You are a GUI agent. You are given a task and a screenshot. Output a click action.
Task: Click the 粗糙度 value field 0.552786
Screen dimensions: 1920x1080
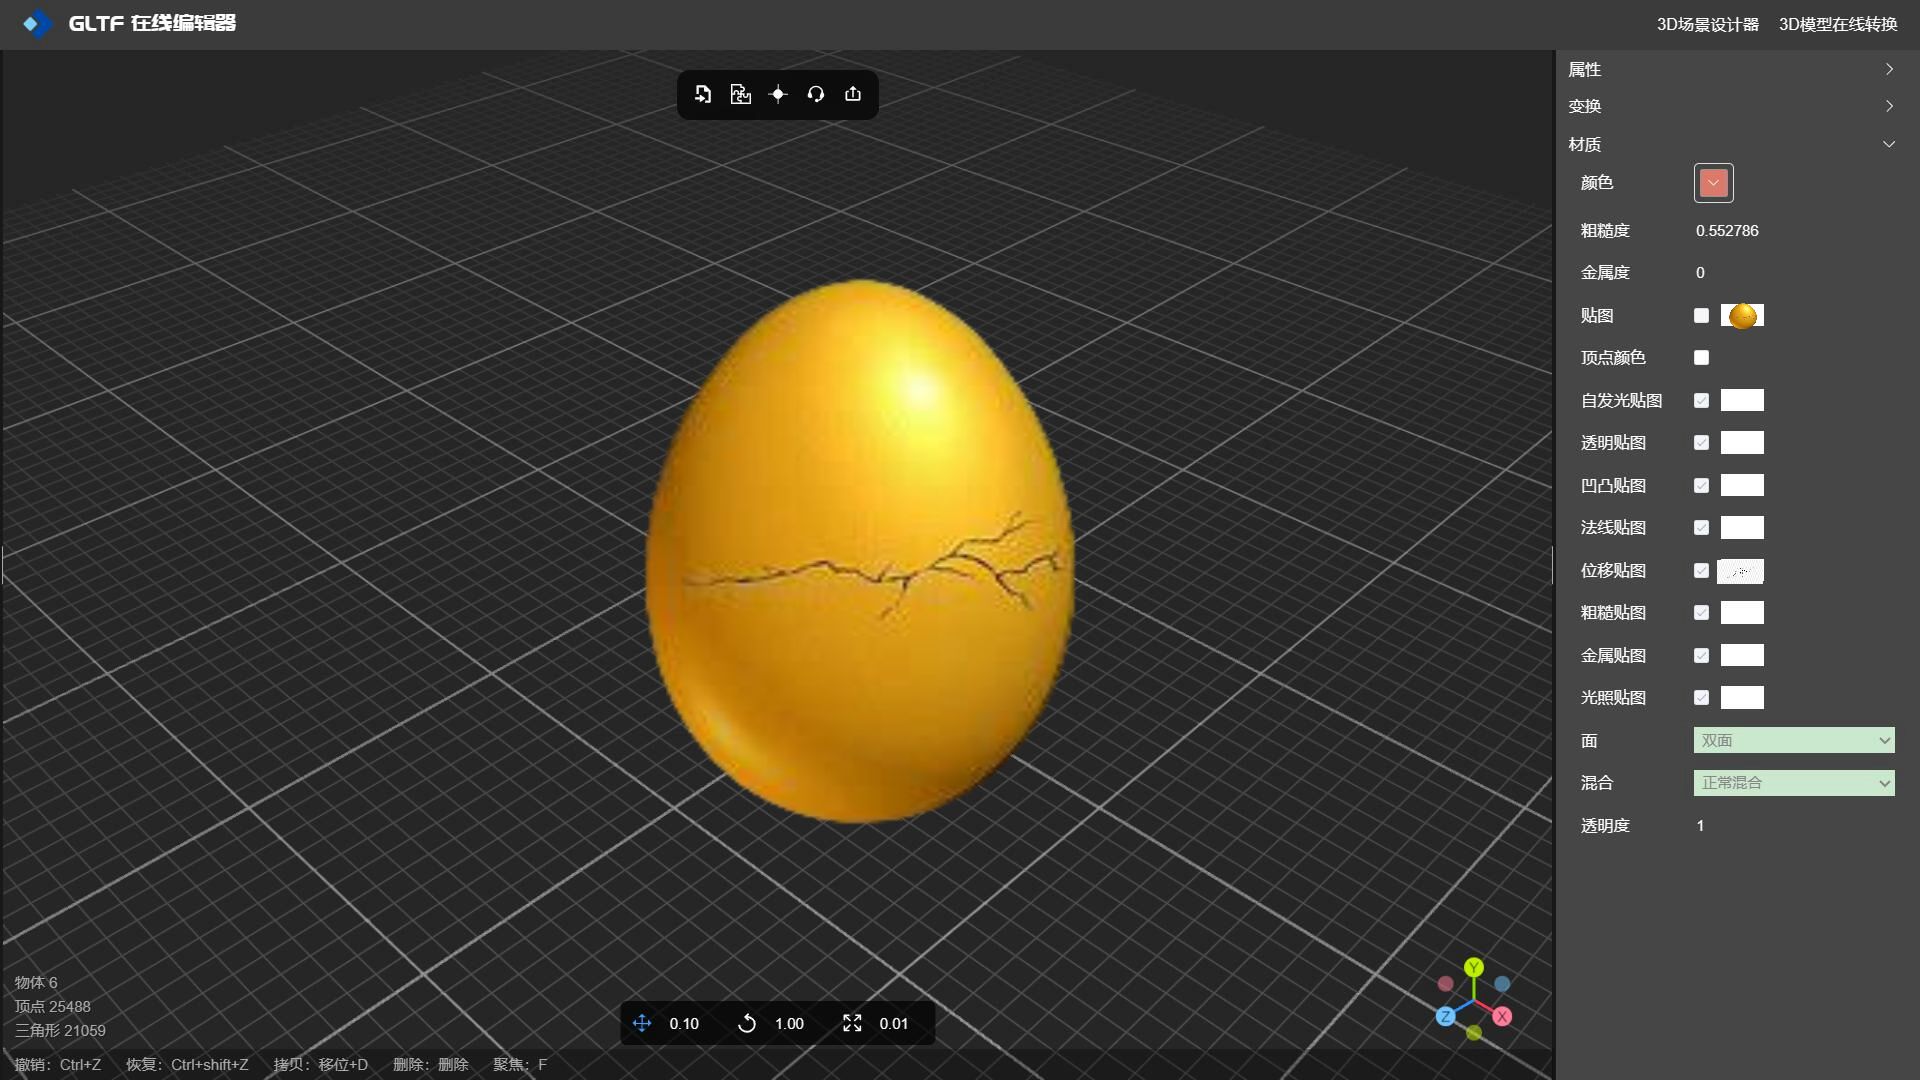pyautogui.click(x=1727, y=231)
